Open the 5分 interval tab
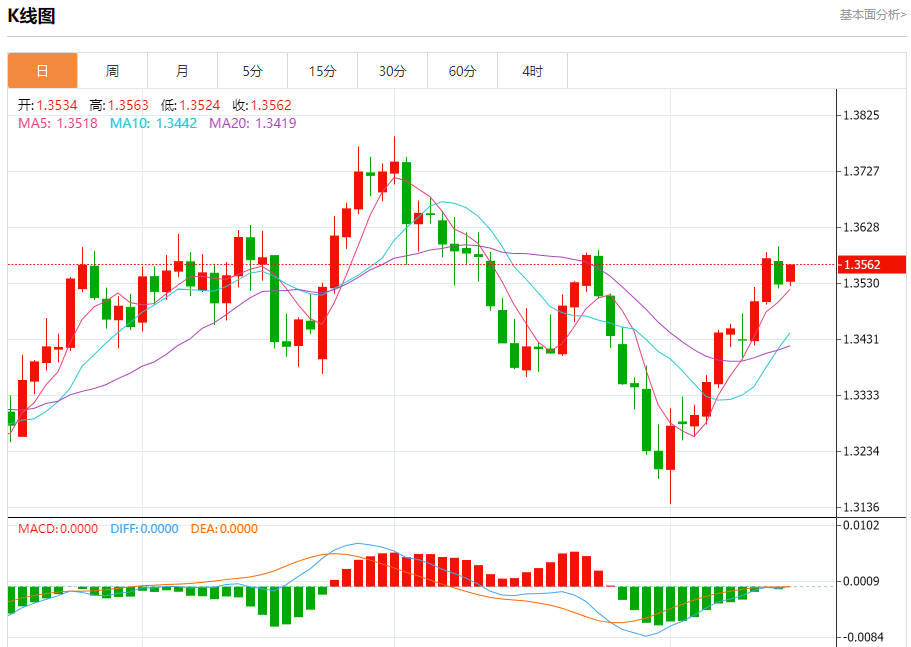The width and height of the screenshot is (911, 647). [x=253, y=71]
